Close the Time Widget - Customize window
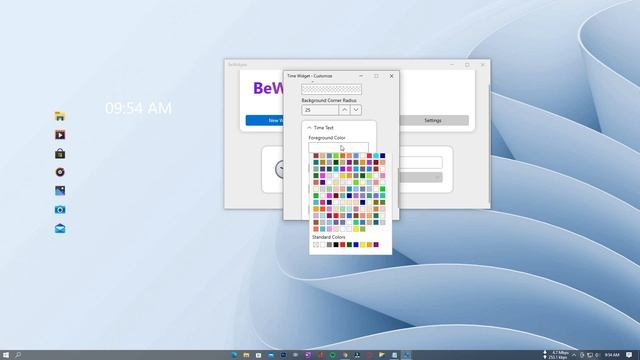The height and width of the screenshot is (360, 640). [391, 76]
